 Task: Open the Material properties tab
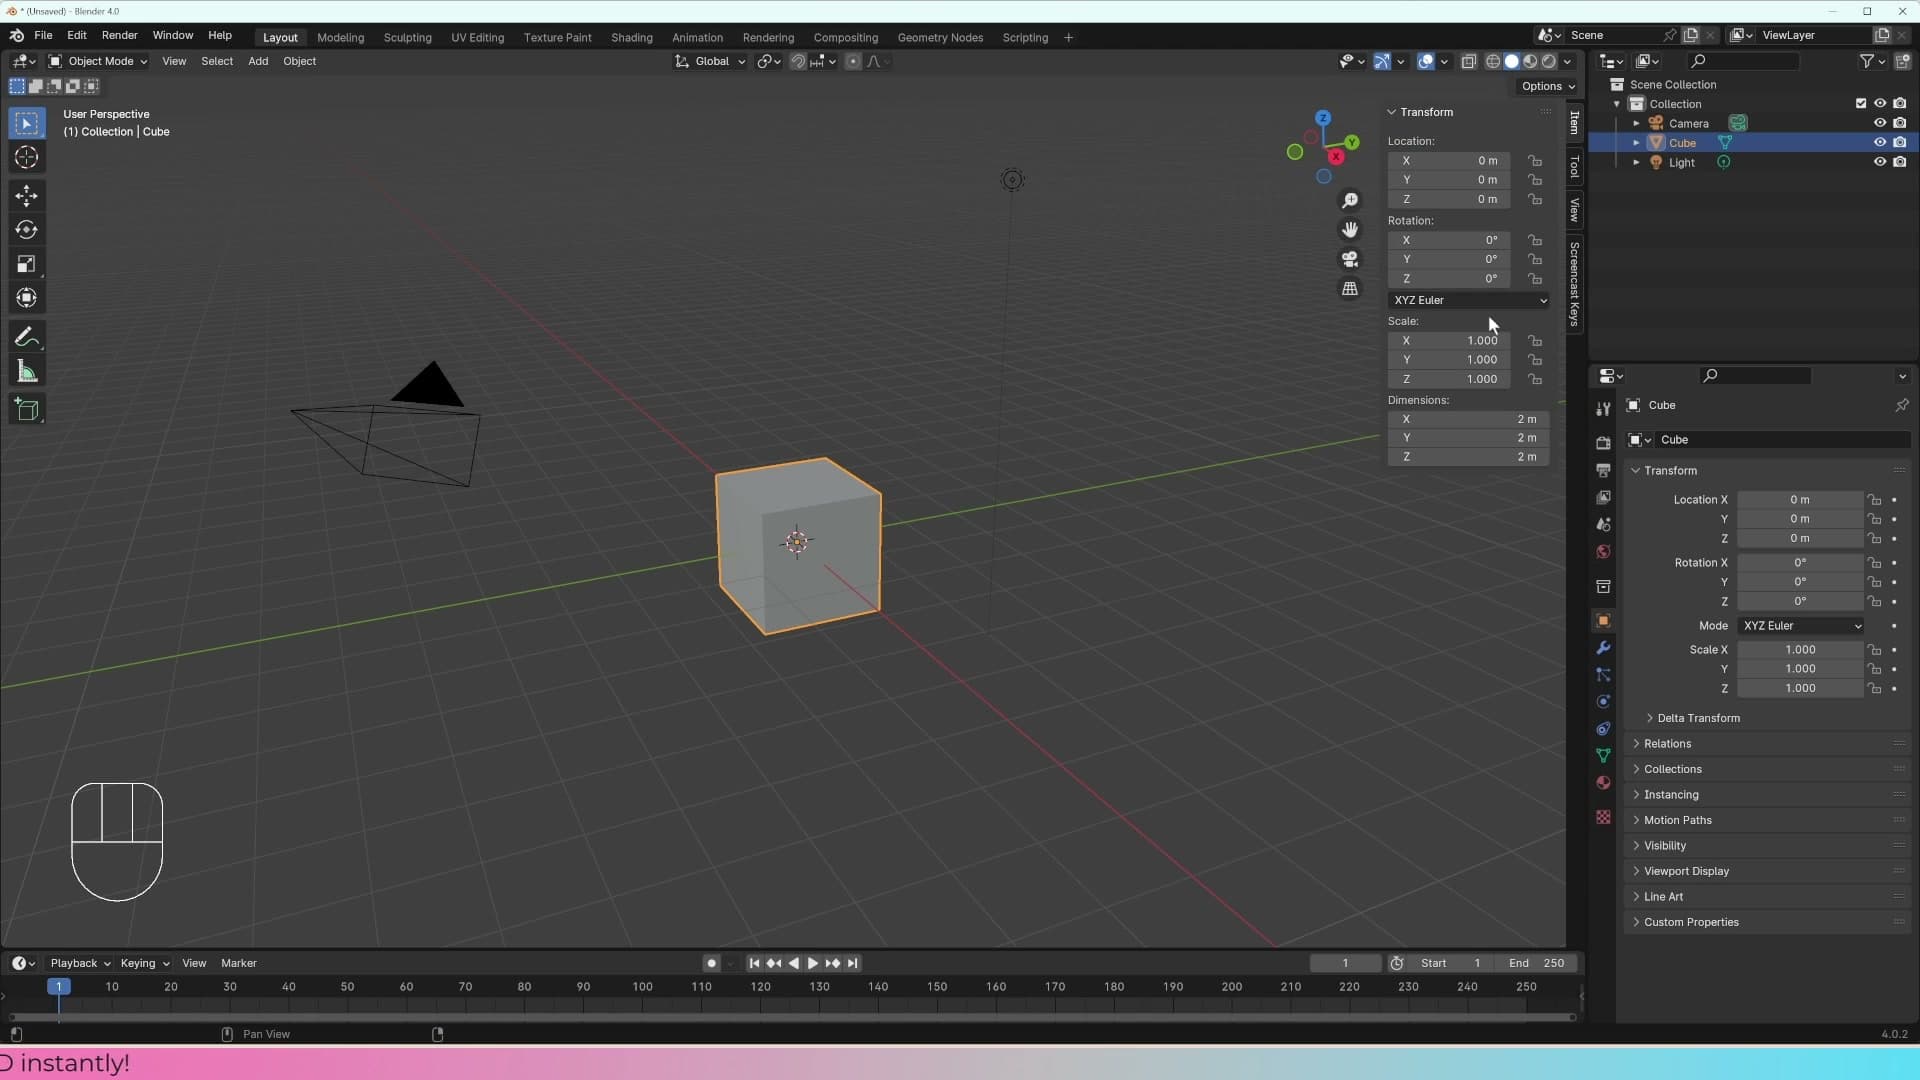(x=1603, y=783)
